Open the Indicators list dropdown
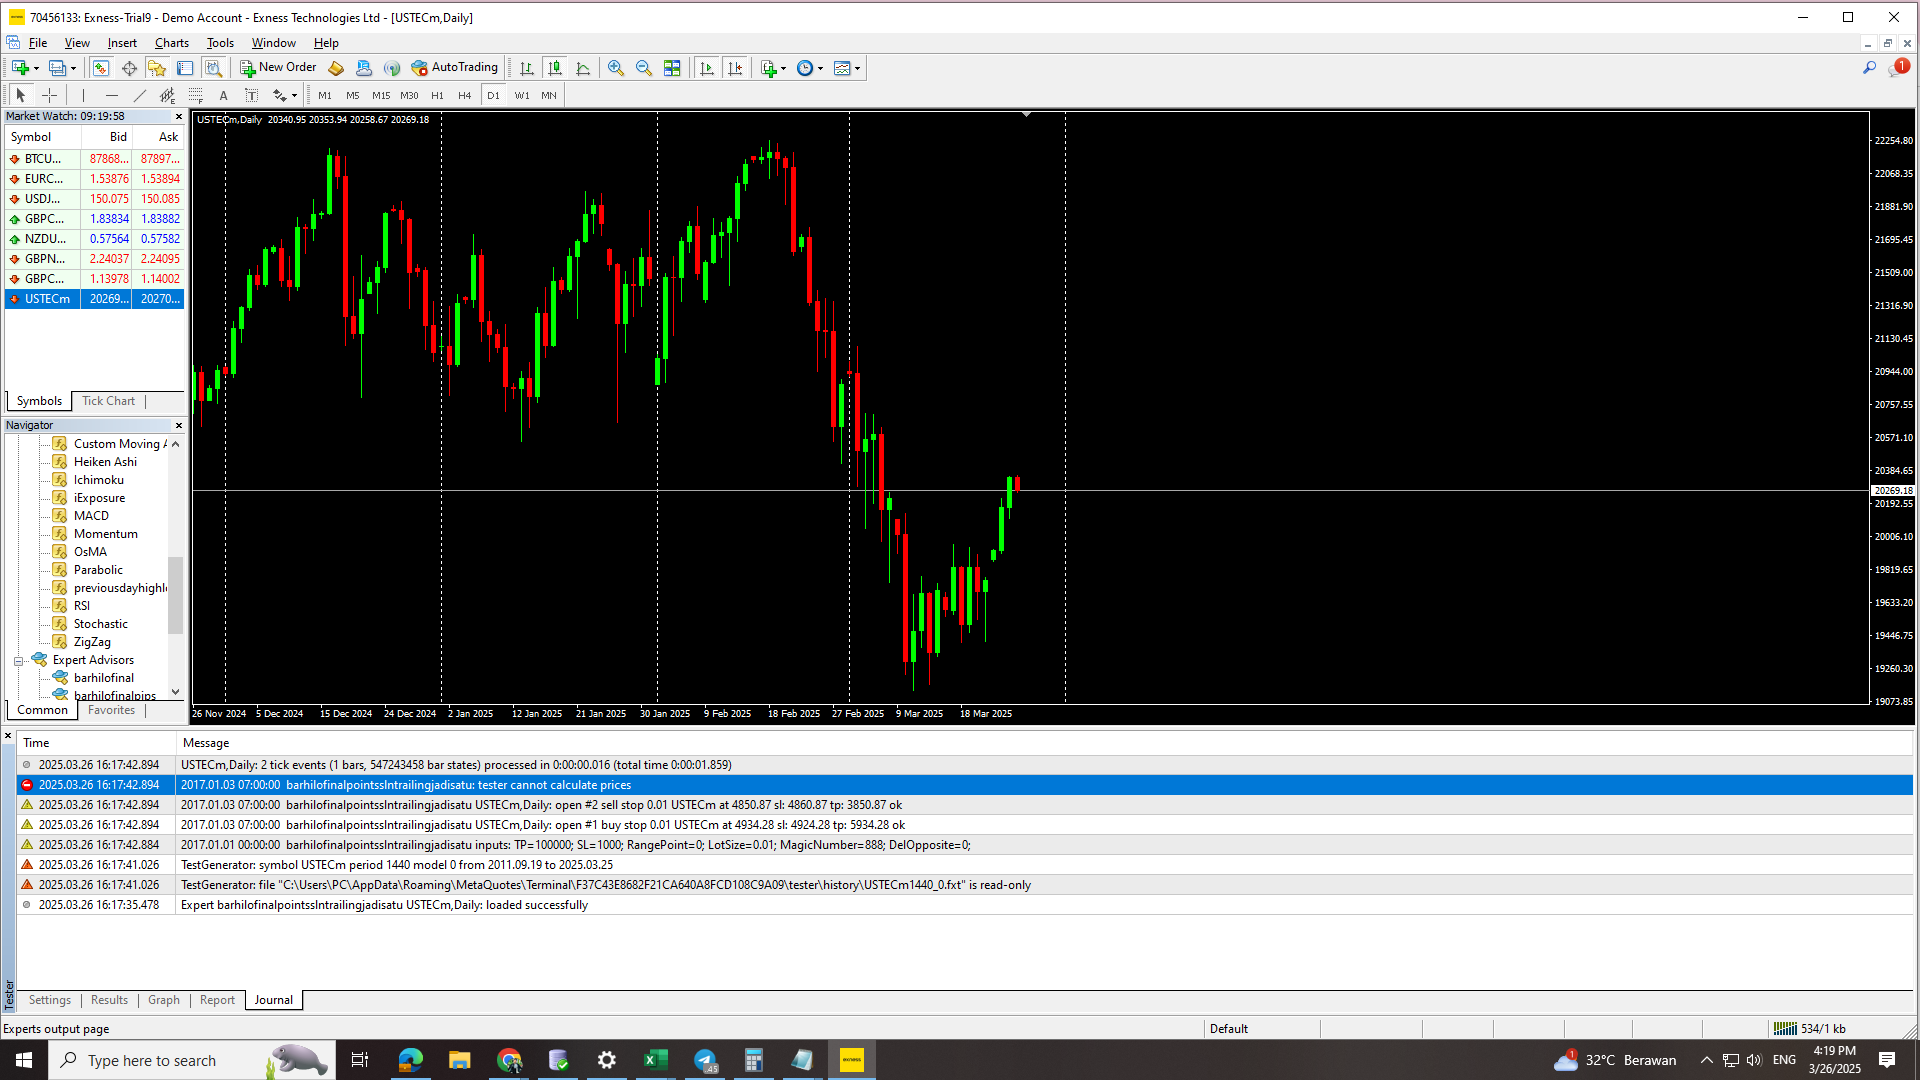This screenshot has width=1920, height=1080. [x=773, y=68]
